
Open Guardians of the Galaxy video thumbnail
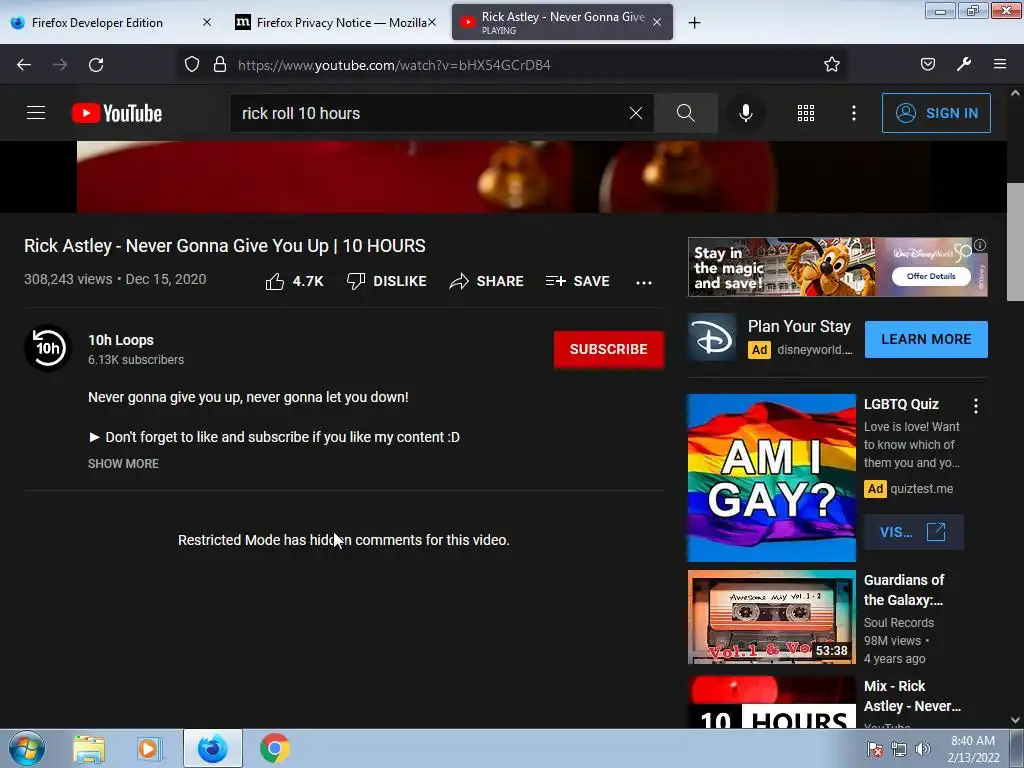point(771,617)
